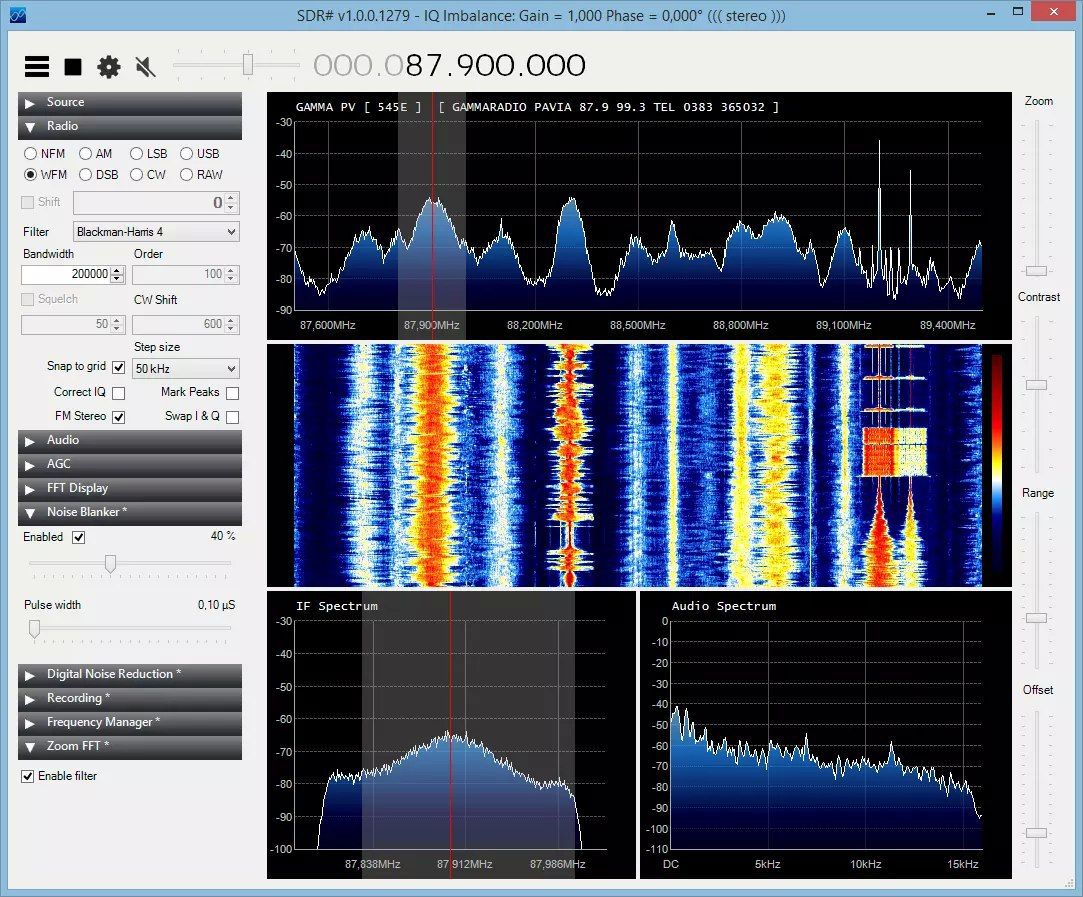1083x897 pixels.
Task: Click the Zoom vertical slider handle
Action: [1037, 271]
